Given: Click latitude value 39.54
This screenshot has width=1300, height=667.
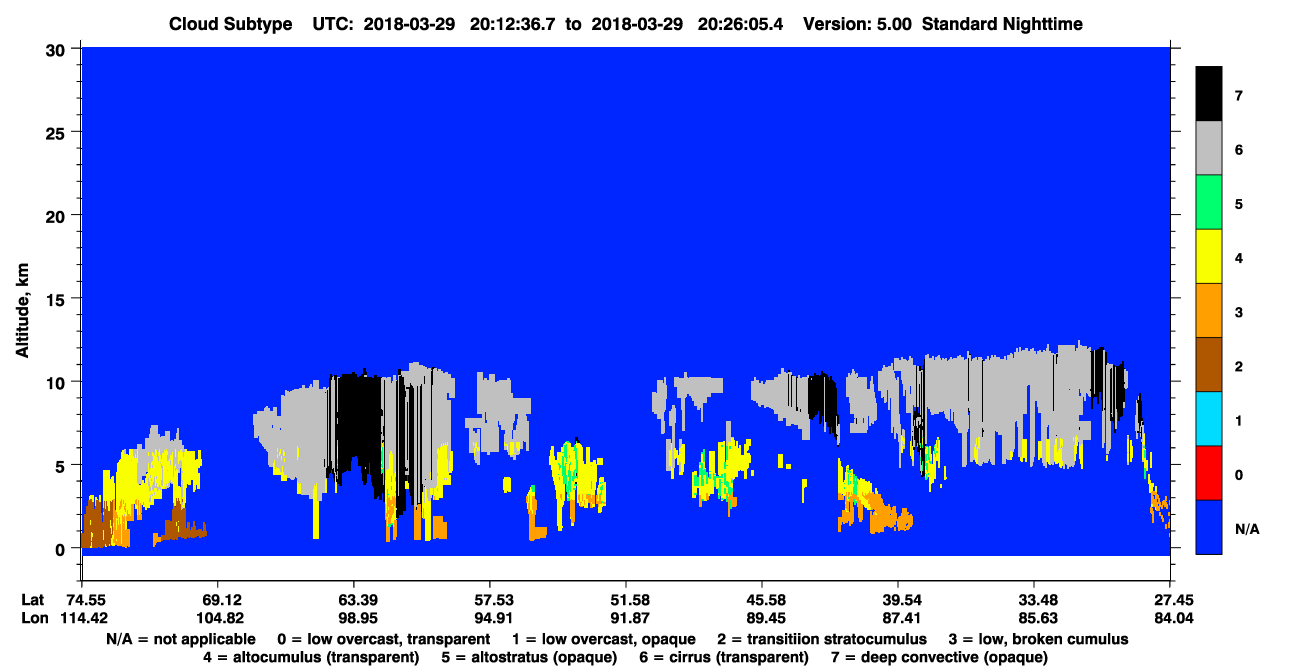Looking at the screenshot, I should point(898,600).
